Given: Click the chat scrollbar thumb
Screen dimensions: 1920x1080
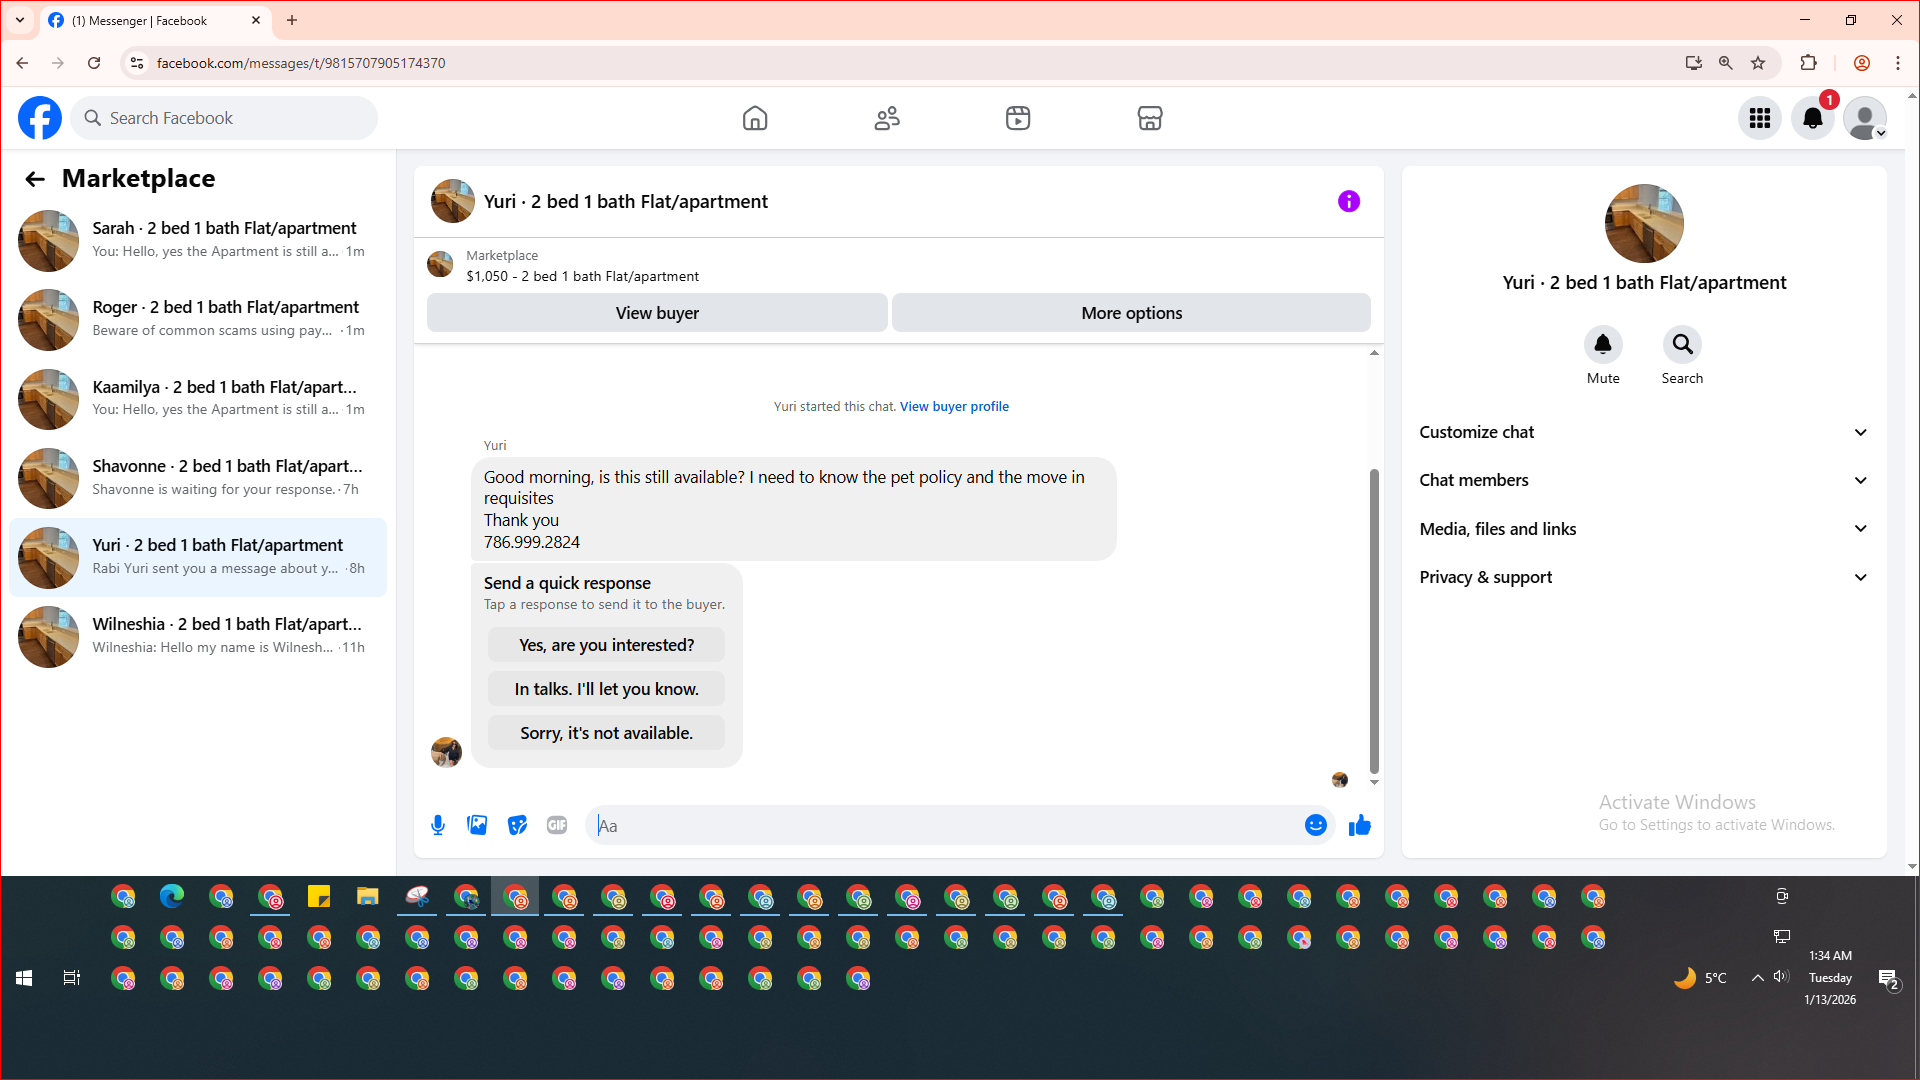Looking at the screenshot, I should [1374, 620].
